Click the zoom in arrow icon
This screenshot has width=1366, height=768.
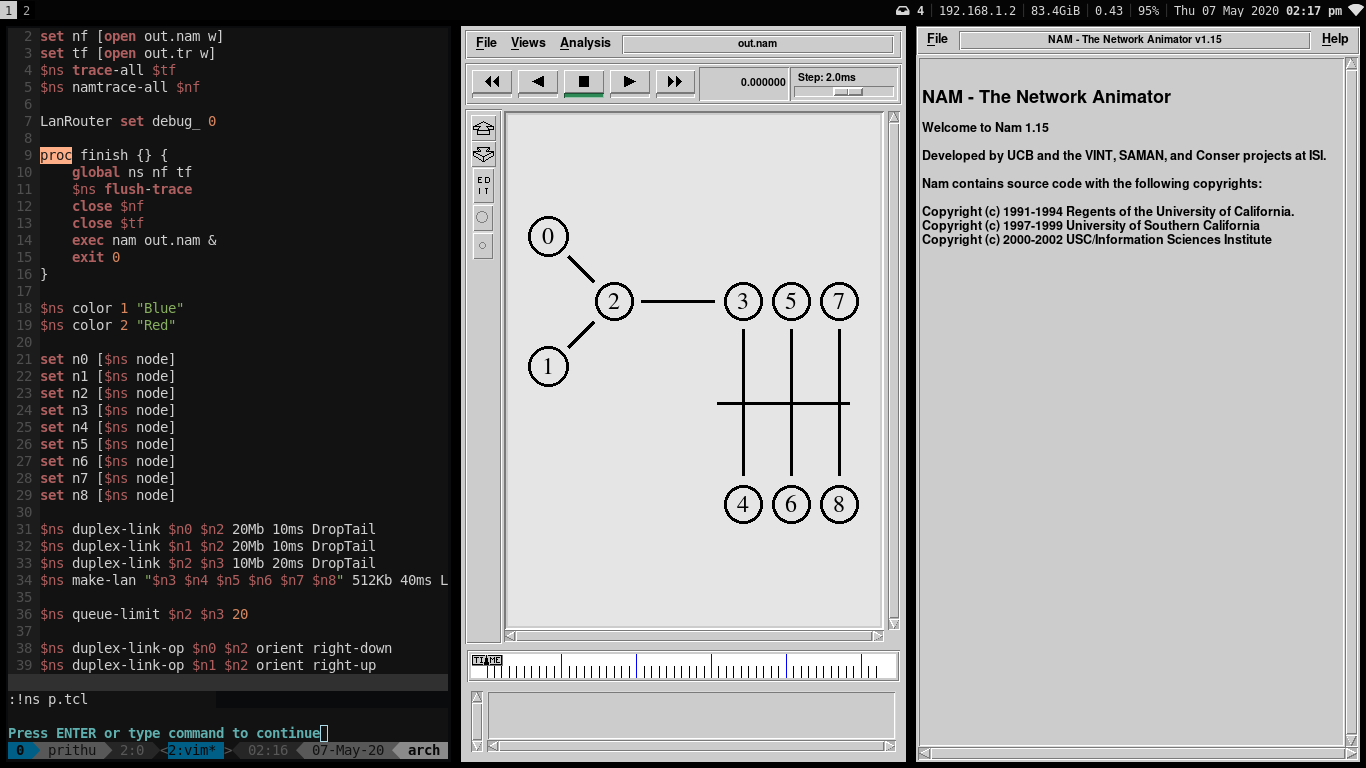[x=483, y=128]
